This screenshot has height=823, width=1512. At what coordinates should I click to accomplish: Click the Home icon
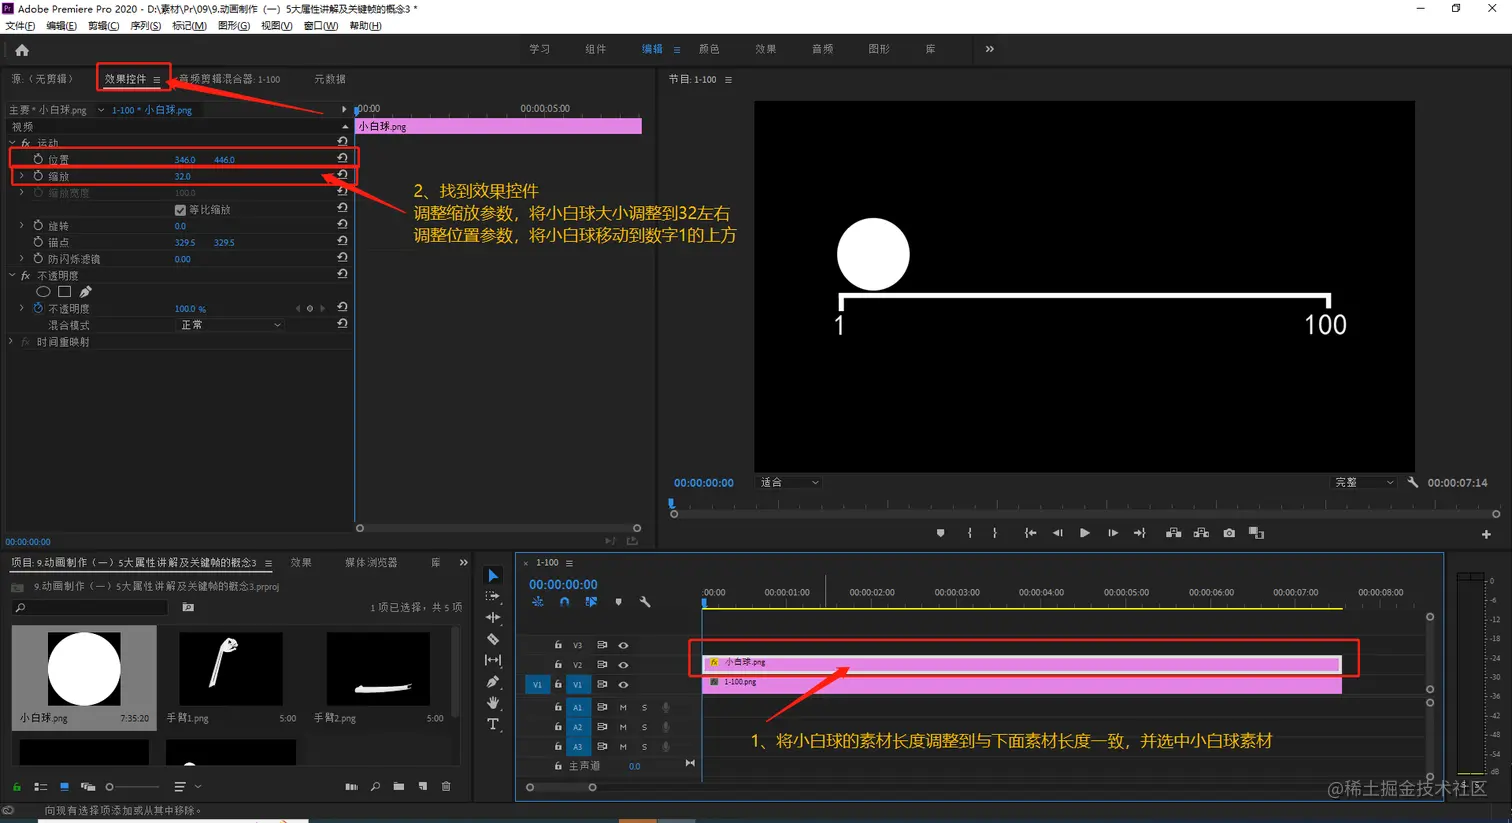(22, 50)
